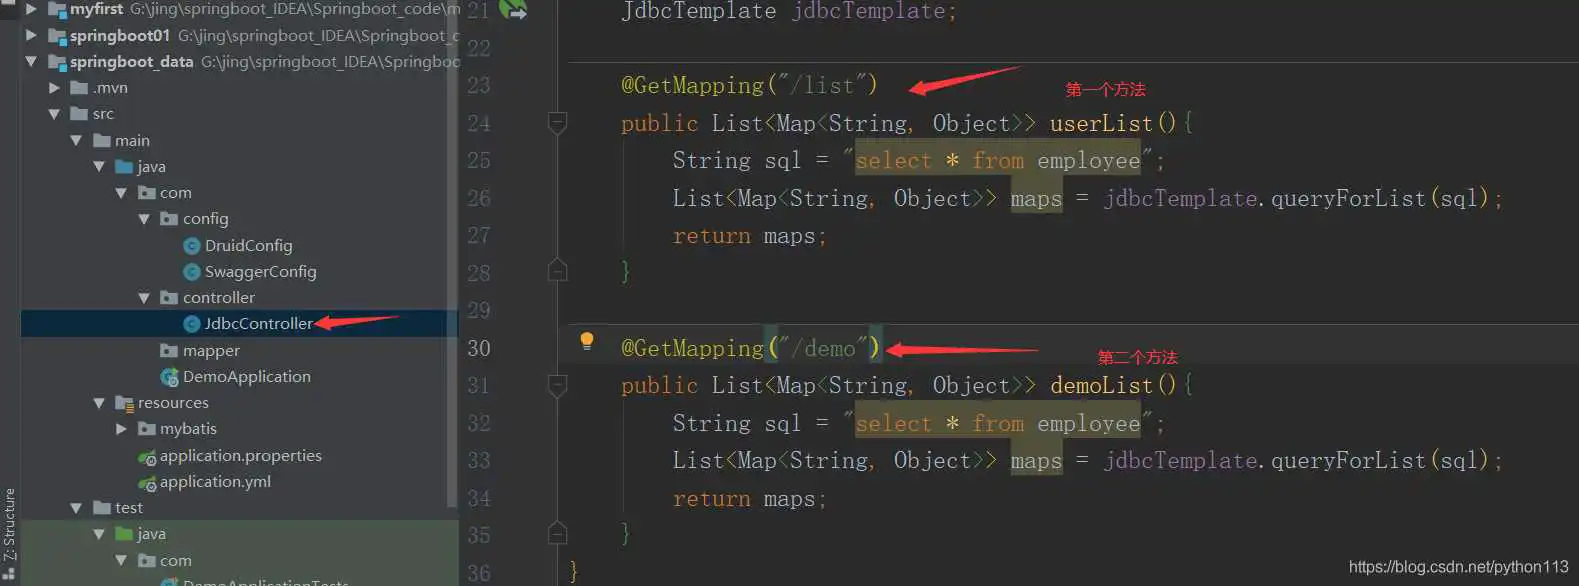Click "return maps" on line 27
The height and width of the screenshot is (586, 1579).
click(744, 237)
